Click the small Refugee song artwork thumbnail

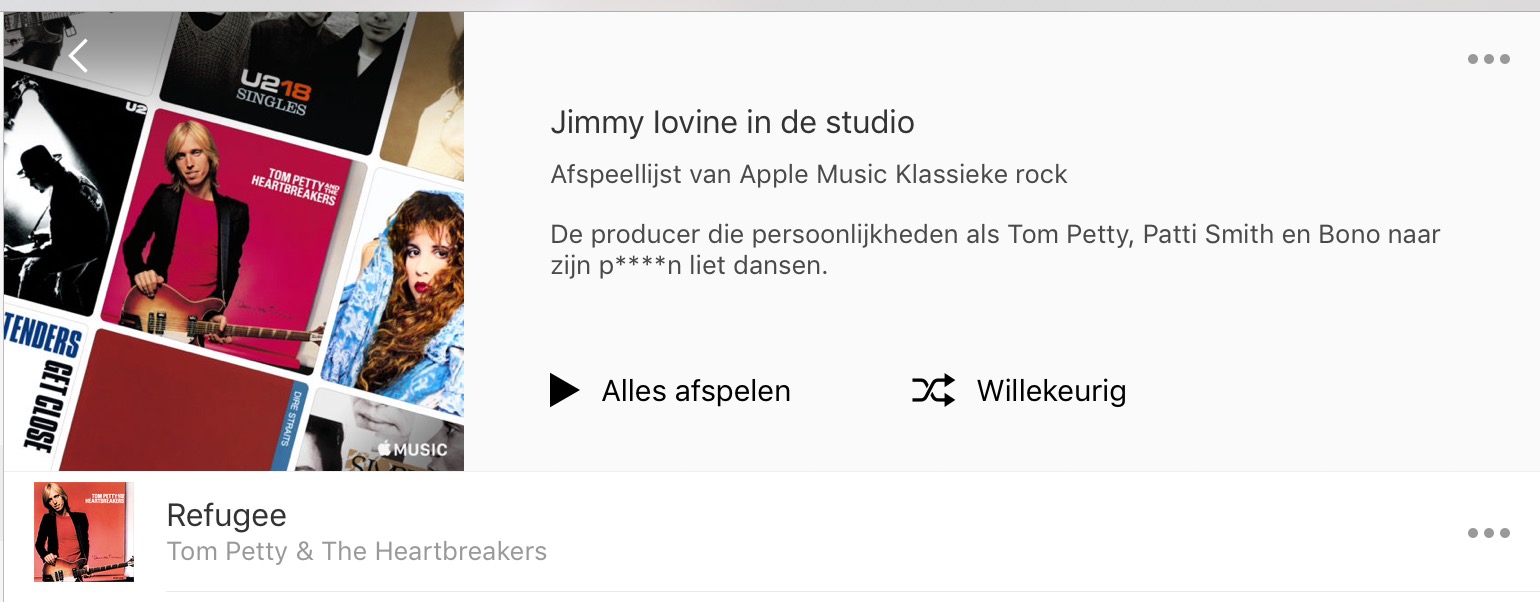tap(84, 532)
